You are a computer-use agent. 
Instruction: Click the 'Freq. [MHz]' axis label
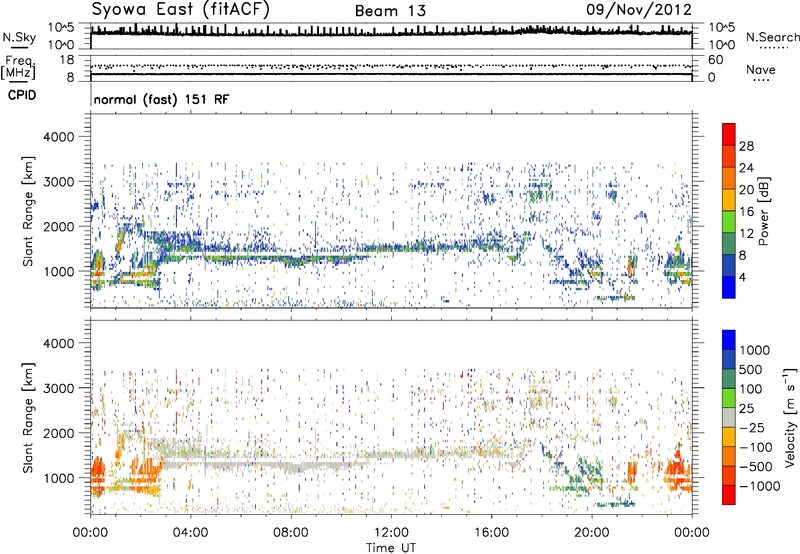tap(19, 67)
